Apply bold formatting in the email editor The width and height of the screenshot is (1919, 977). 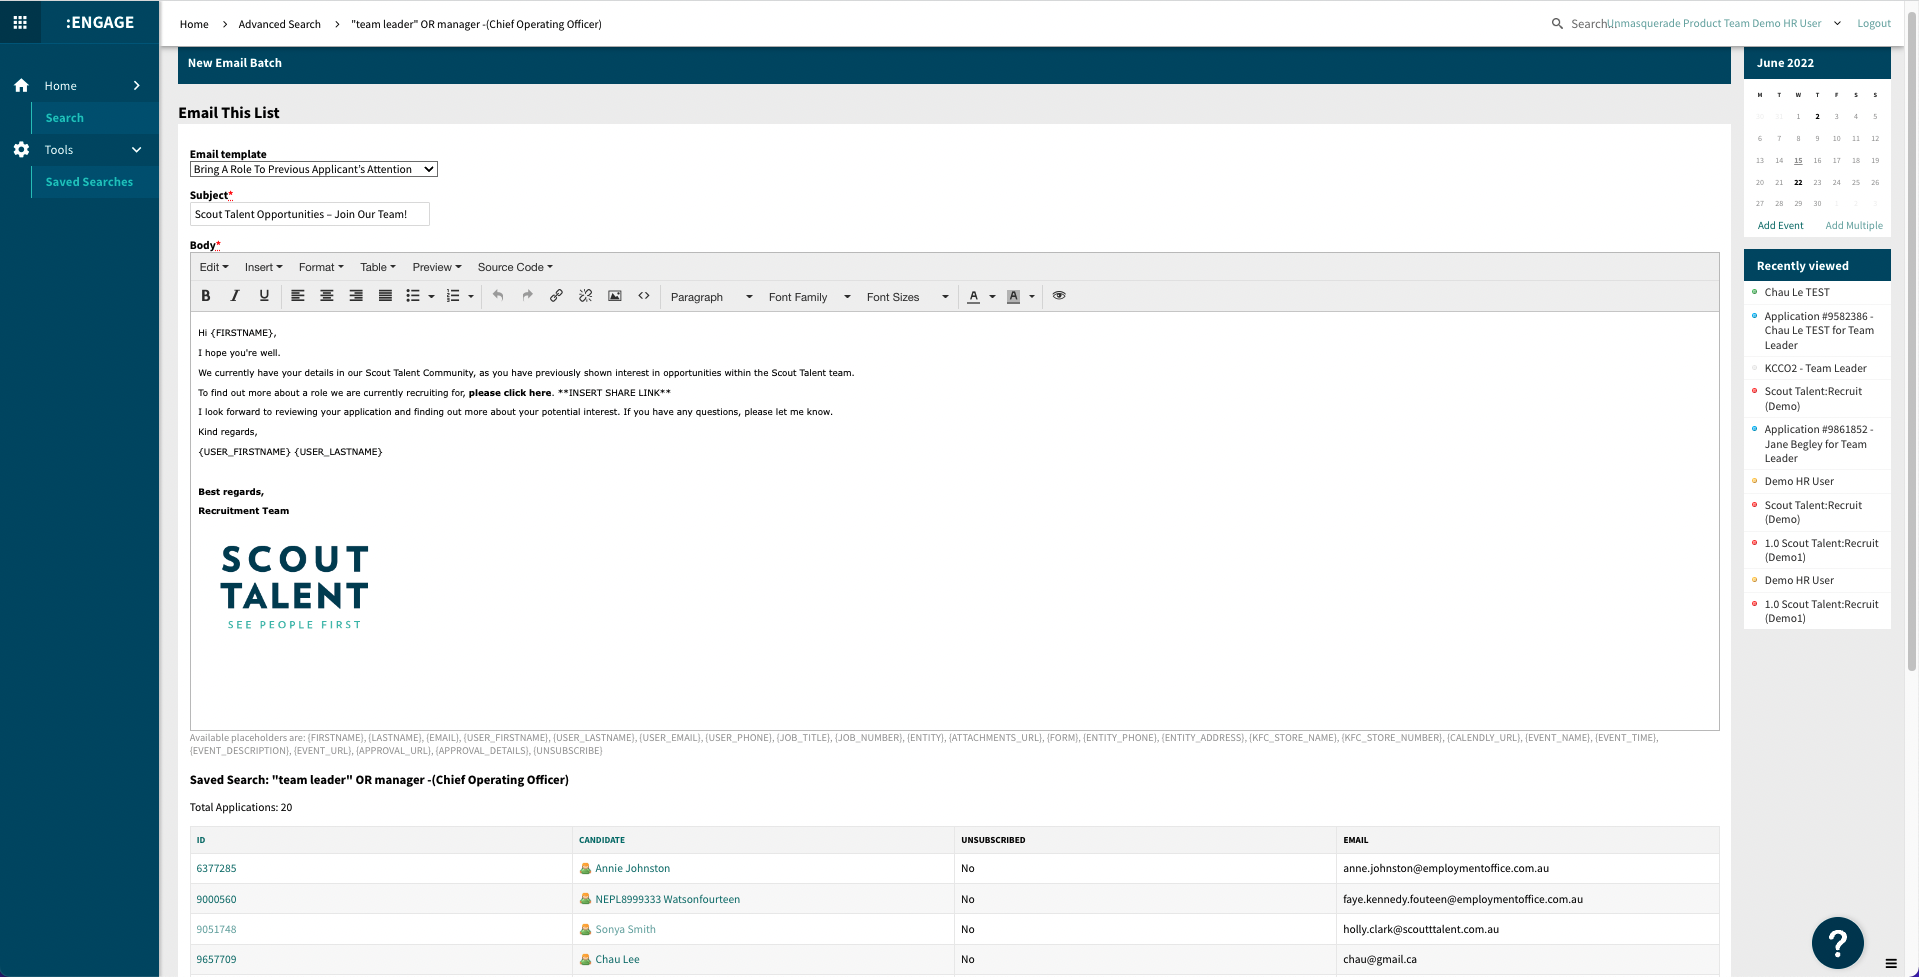[206, 296]
